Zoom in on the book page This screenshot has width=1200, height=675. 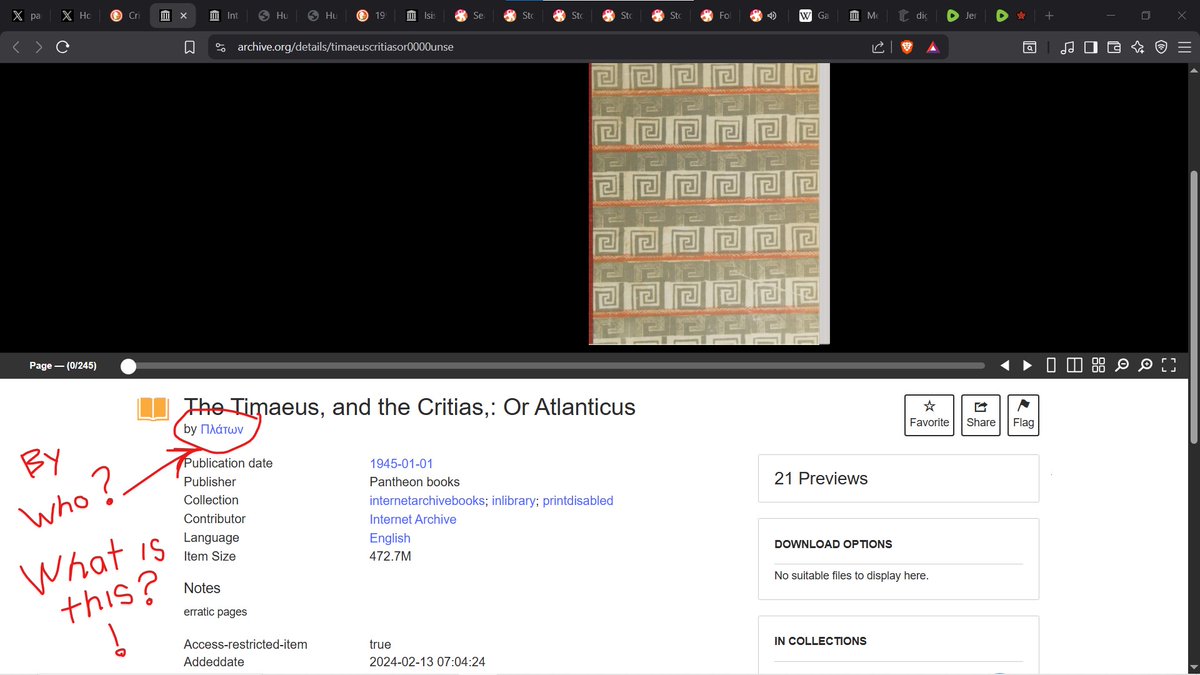point(1146,366)
